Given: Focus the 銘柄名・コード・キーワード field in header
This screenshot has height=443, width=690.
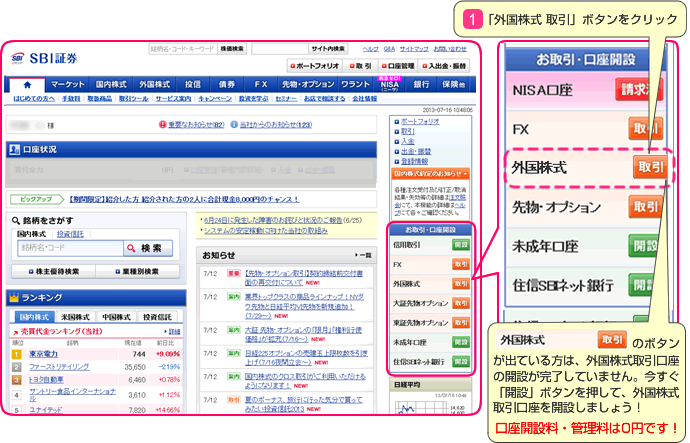Looking at the screenshot, I should 183,49.
